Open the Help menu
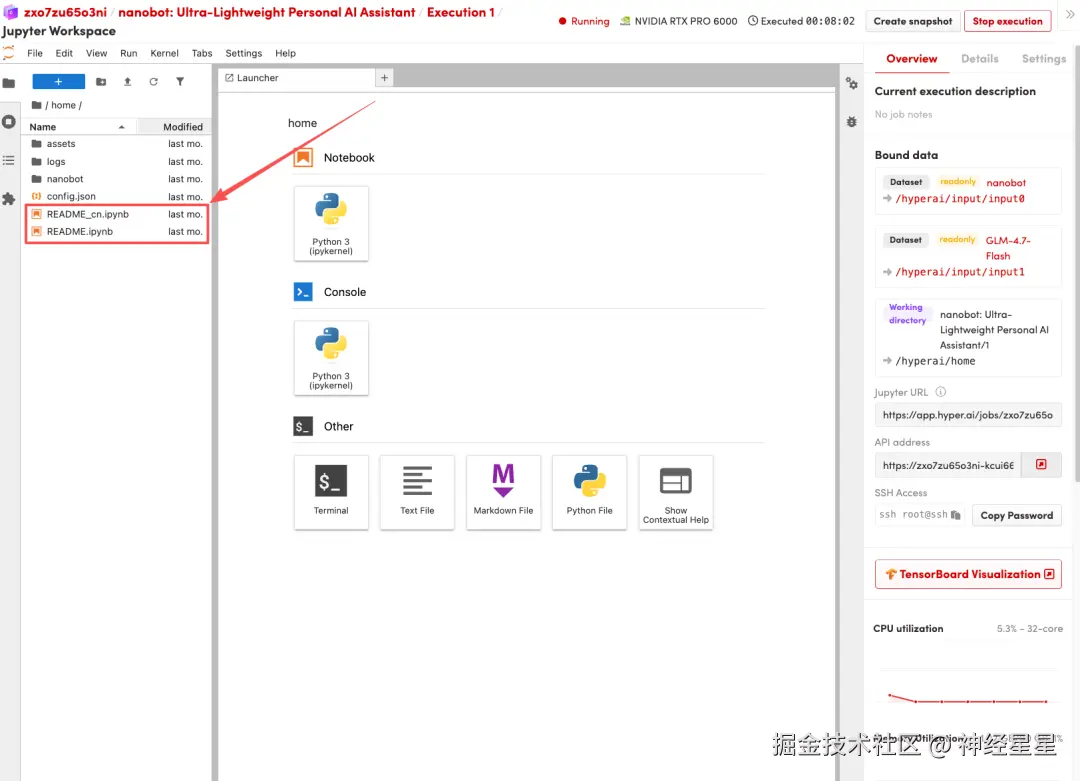The width and height of the screenshot is (1080, 781). (285, 53)
